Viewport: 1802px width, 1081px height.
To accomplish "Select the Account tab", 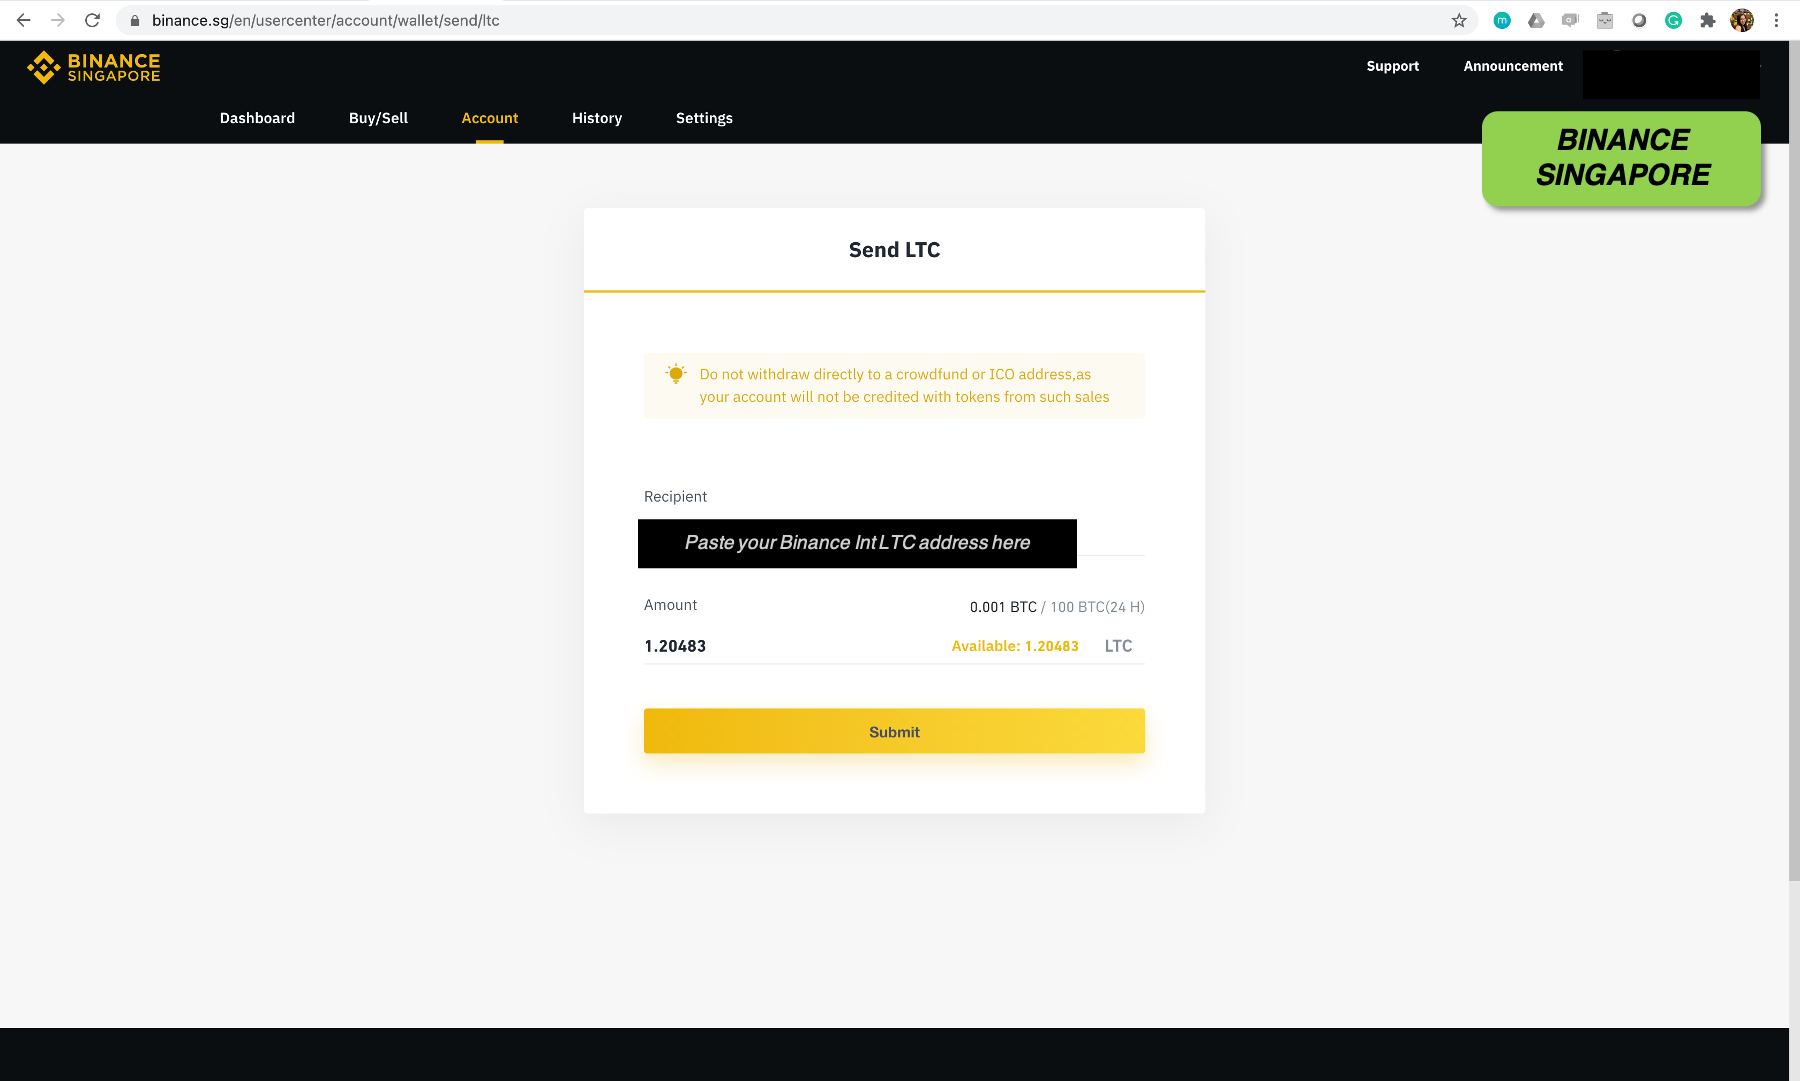I will coord(490,118).
